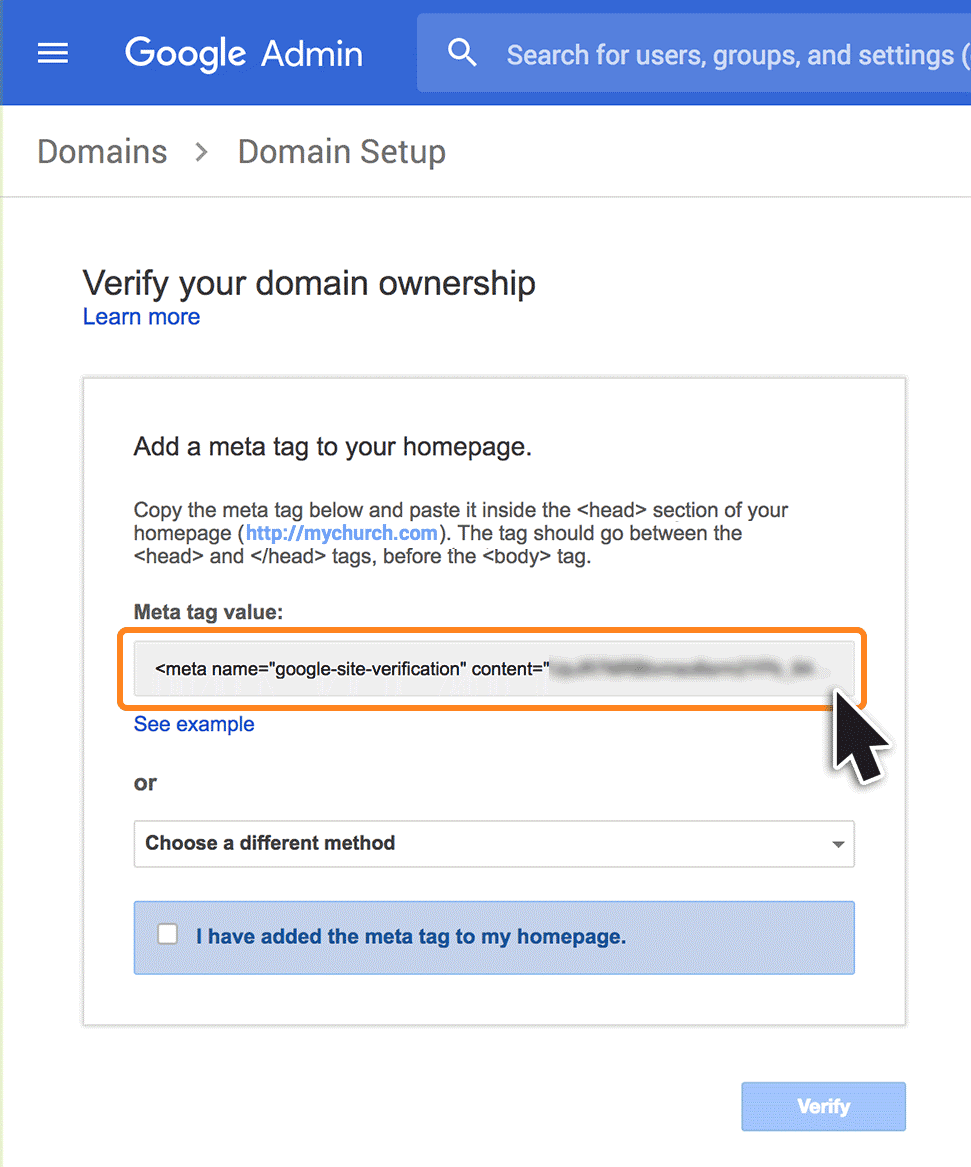The image size is (971, 1167).
Task: Click the 'Meta tag value:' label
Action: pos(208,612)
